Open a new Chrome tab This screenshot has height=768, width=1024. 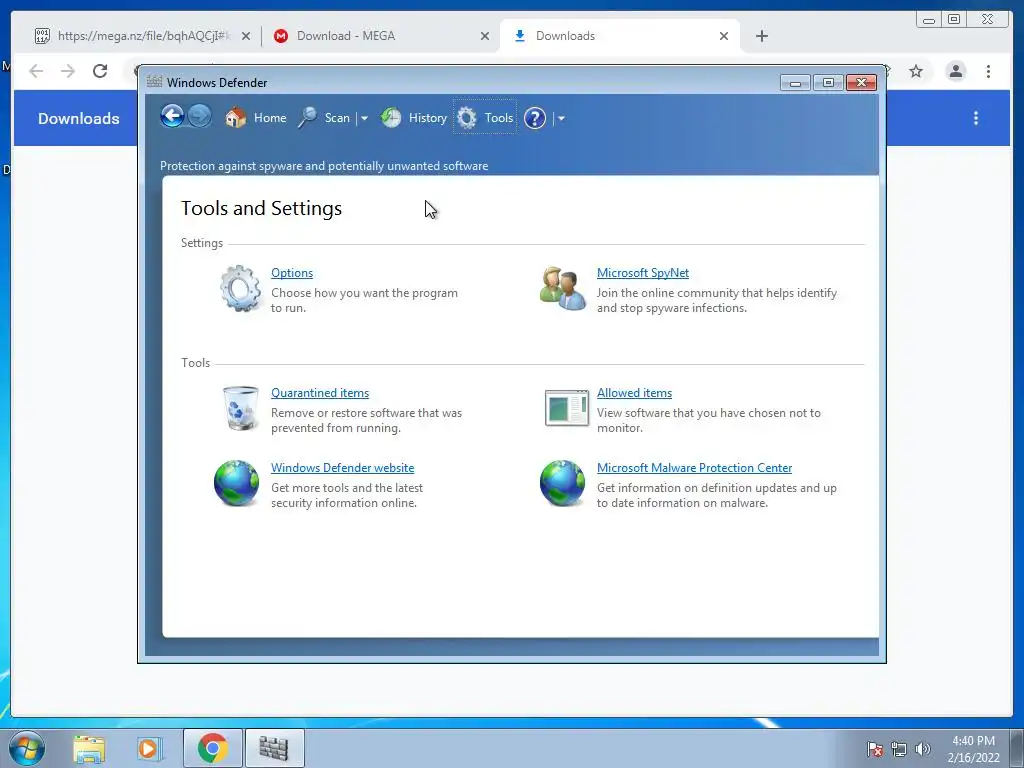pyautogui.click(x=761, y=36)
